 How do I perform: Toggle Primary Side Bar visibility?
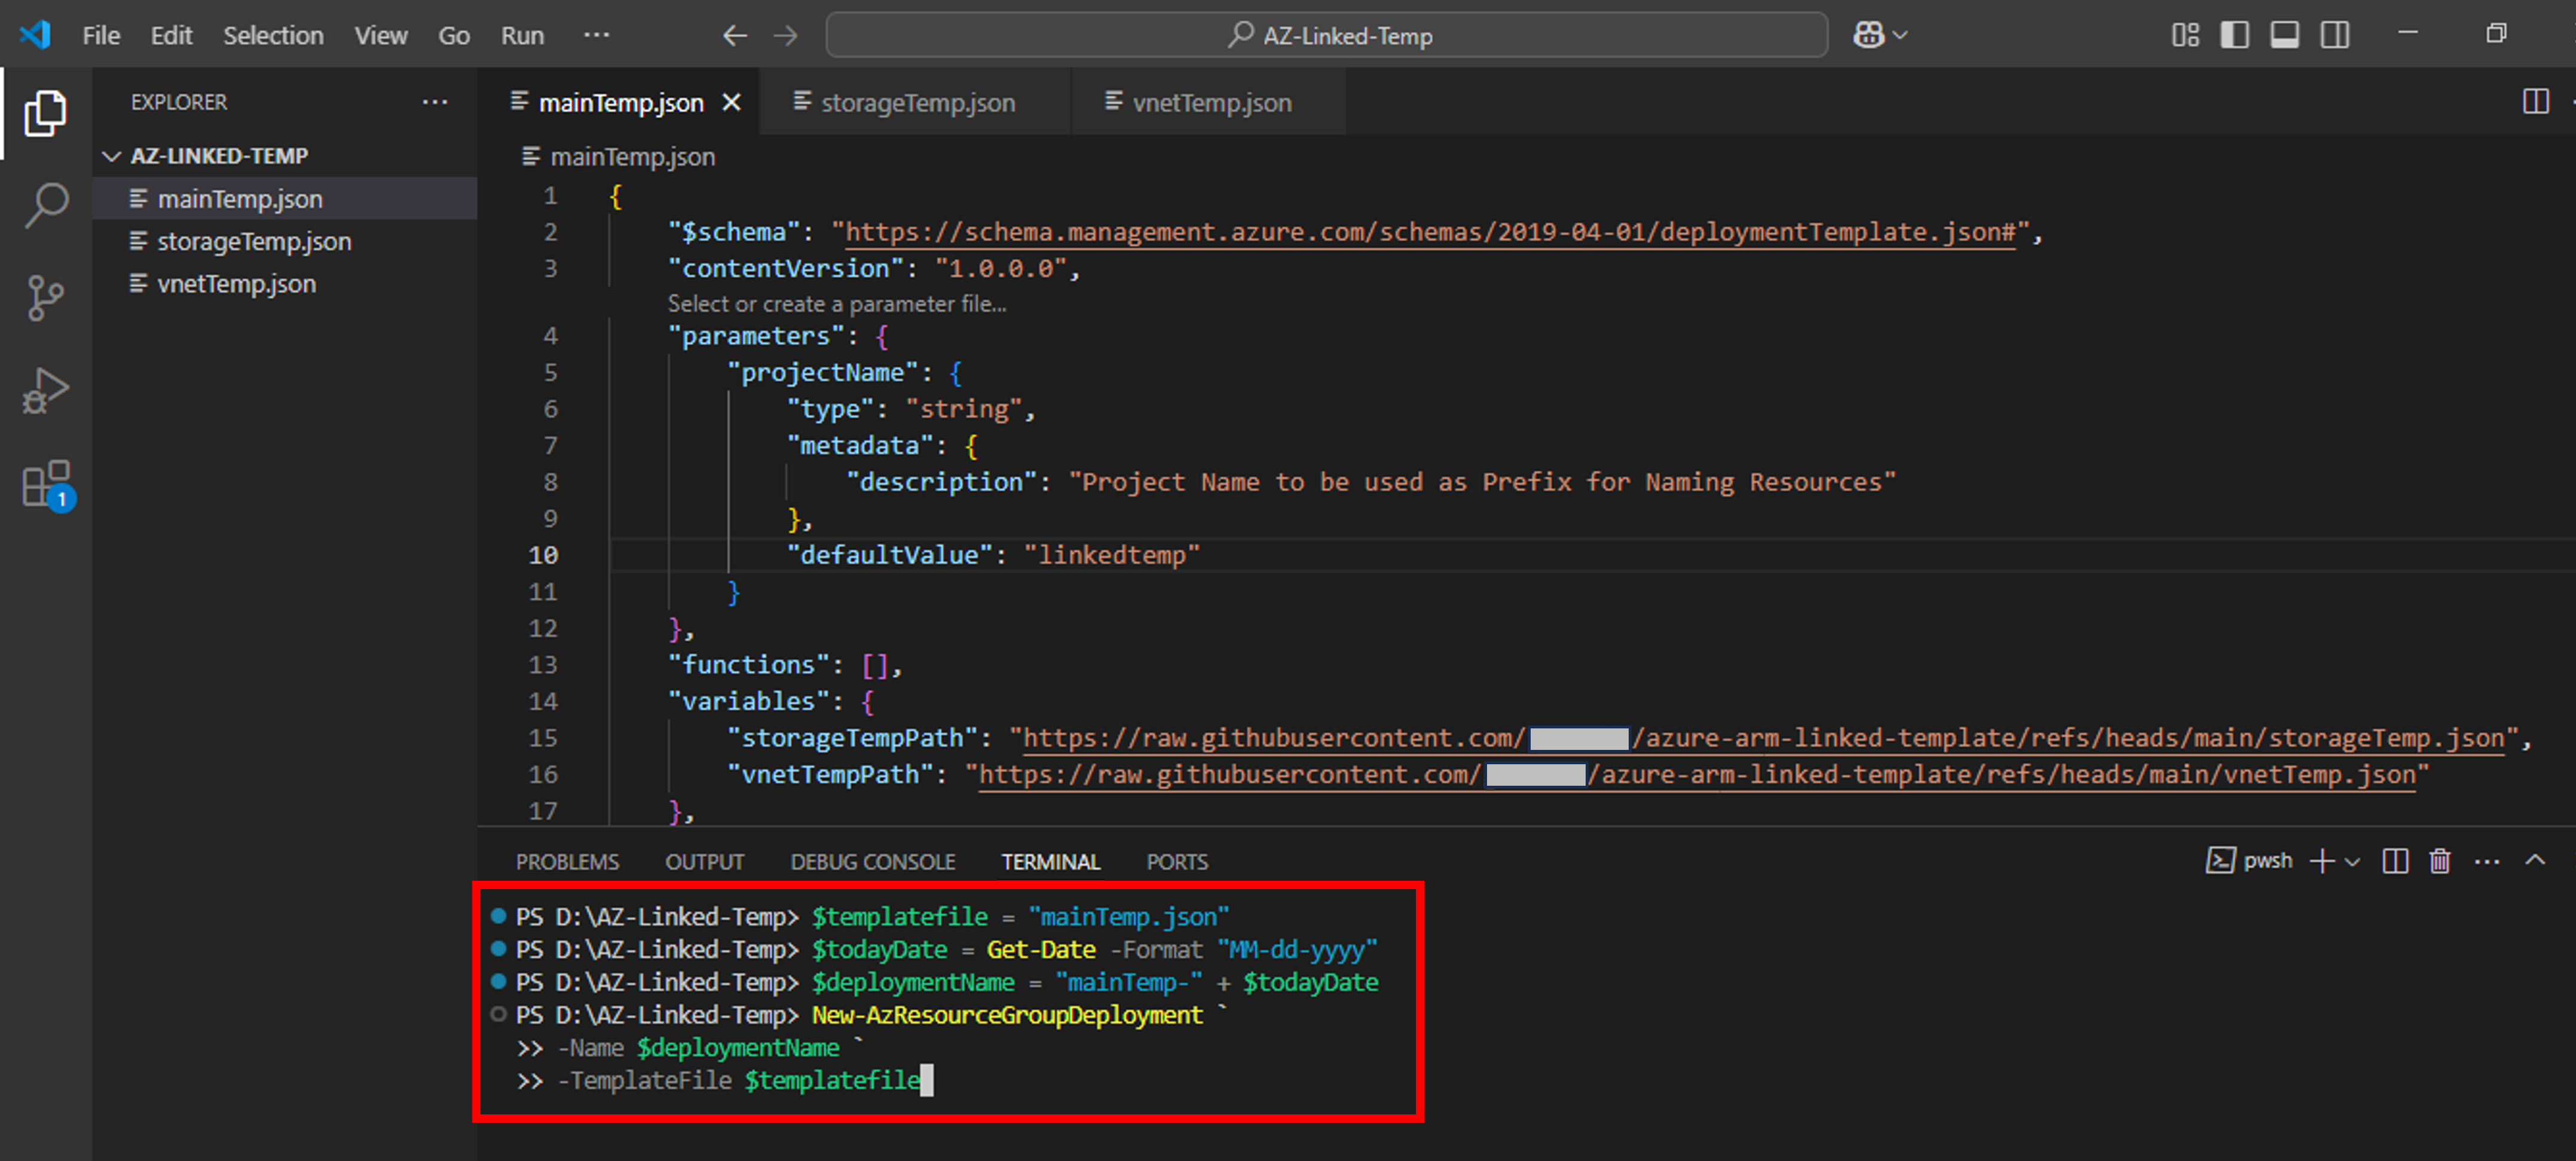point(2235,35)
